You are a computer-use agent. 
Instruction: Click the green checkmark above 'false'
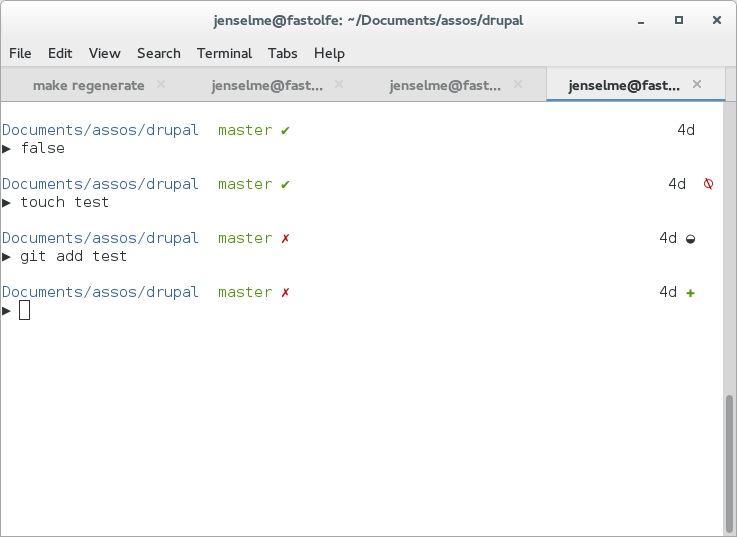(x=285, y=130)
